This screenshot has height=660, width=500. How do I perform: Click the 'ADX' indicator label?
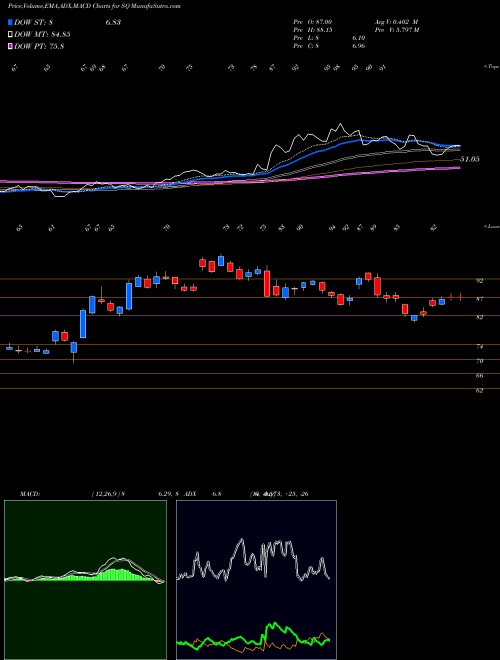[190, 494]
